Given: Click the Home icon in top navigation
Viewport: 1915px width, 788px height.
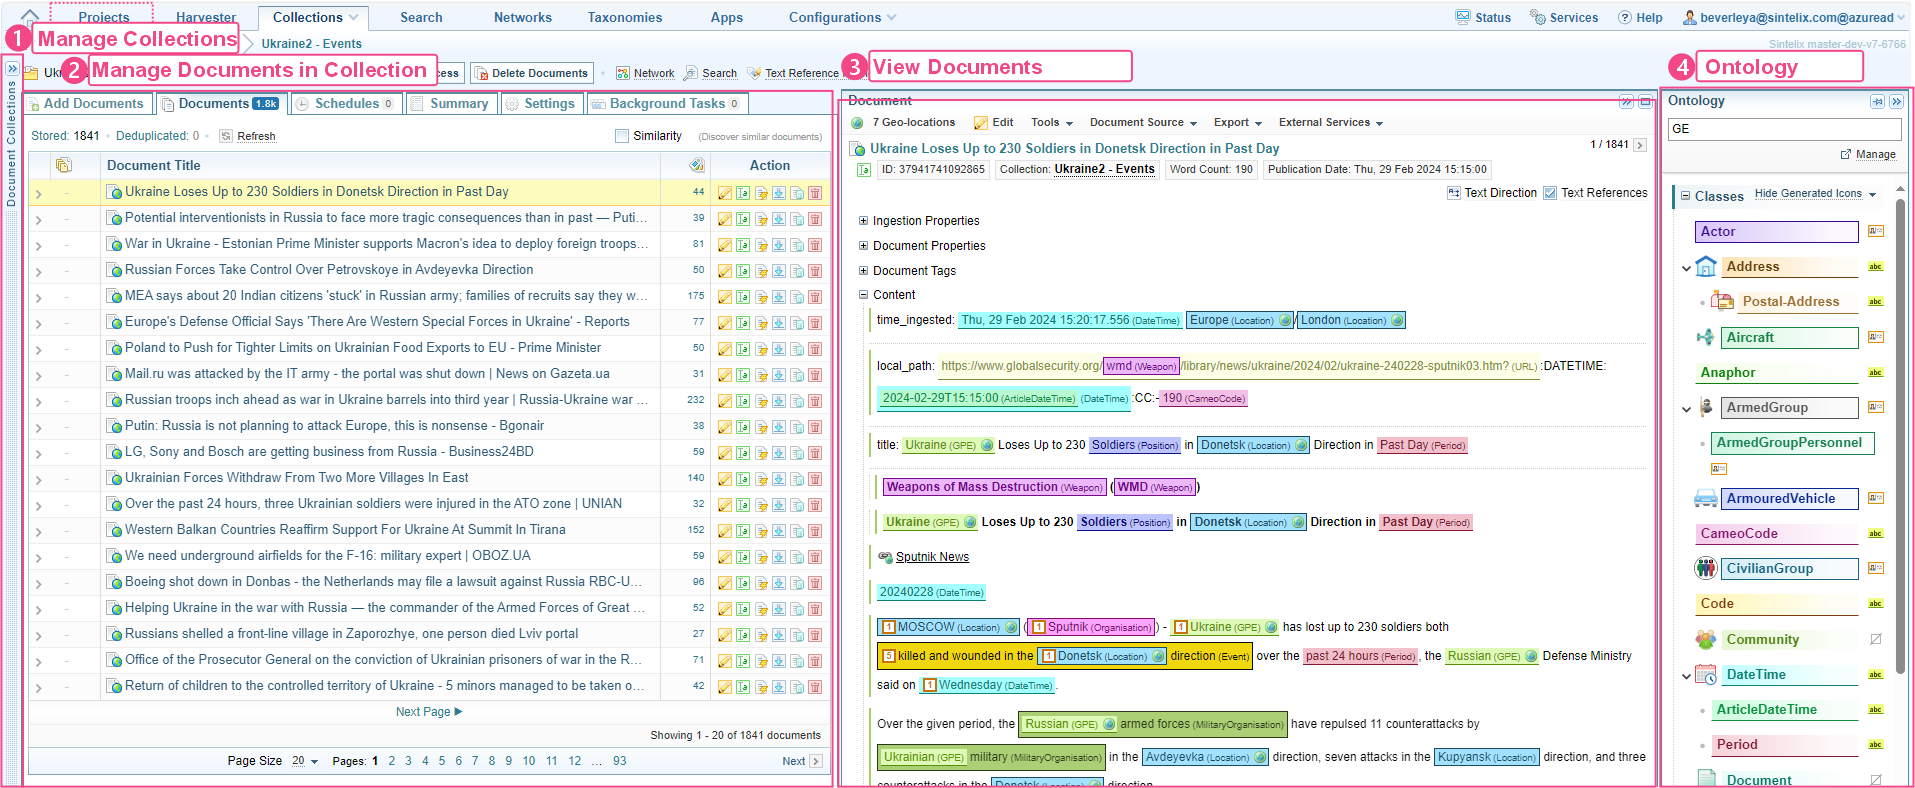Looking at the screenshot, I should coord(30,17).
